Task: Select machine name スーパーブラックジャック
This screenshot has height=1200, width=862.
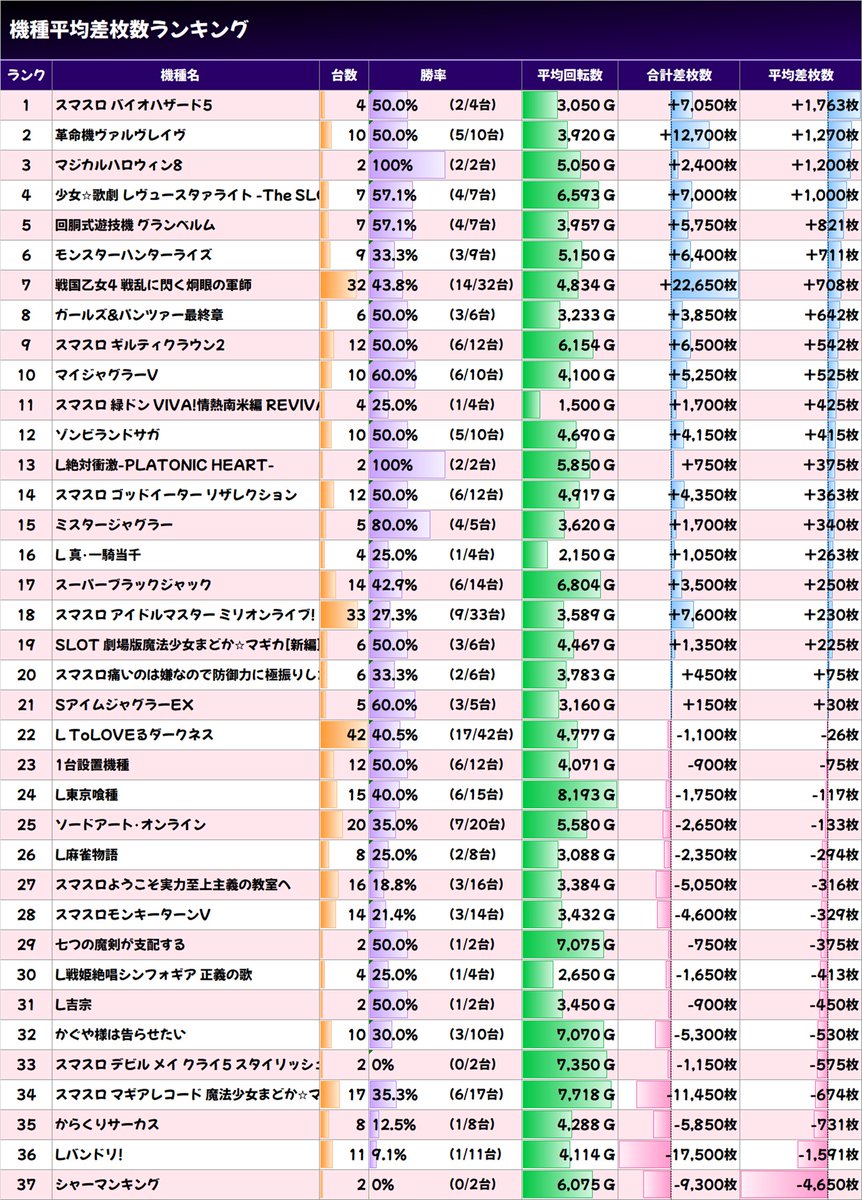Action: point(134,585)
